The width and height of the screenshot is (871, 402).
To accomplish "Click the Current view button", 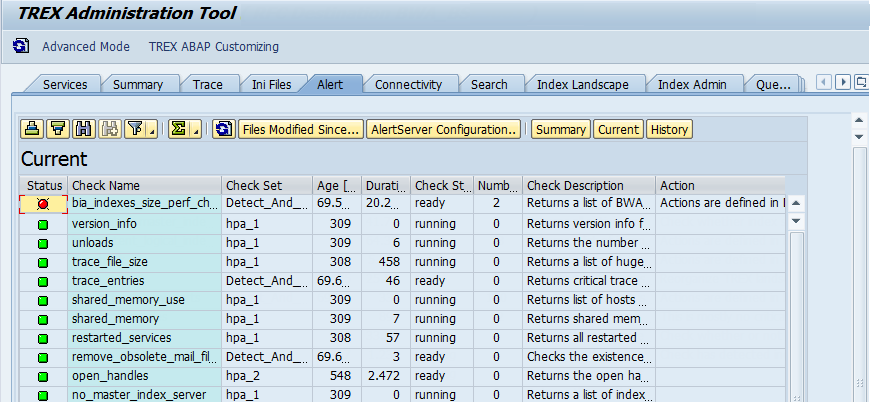I will (618, 129).
